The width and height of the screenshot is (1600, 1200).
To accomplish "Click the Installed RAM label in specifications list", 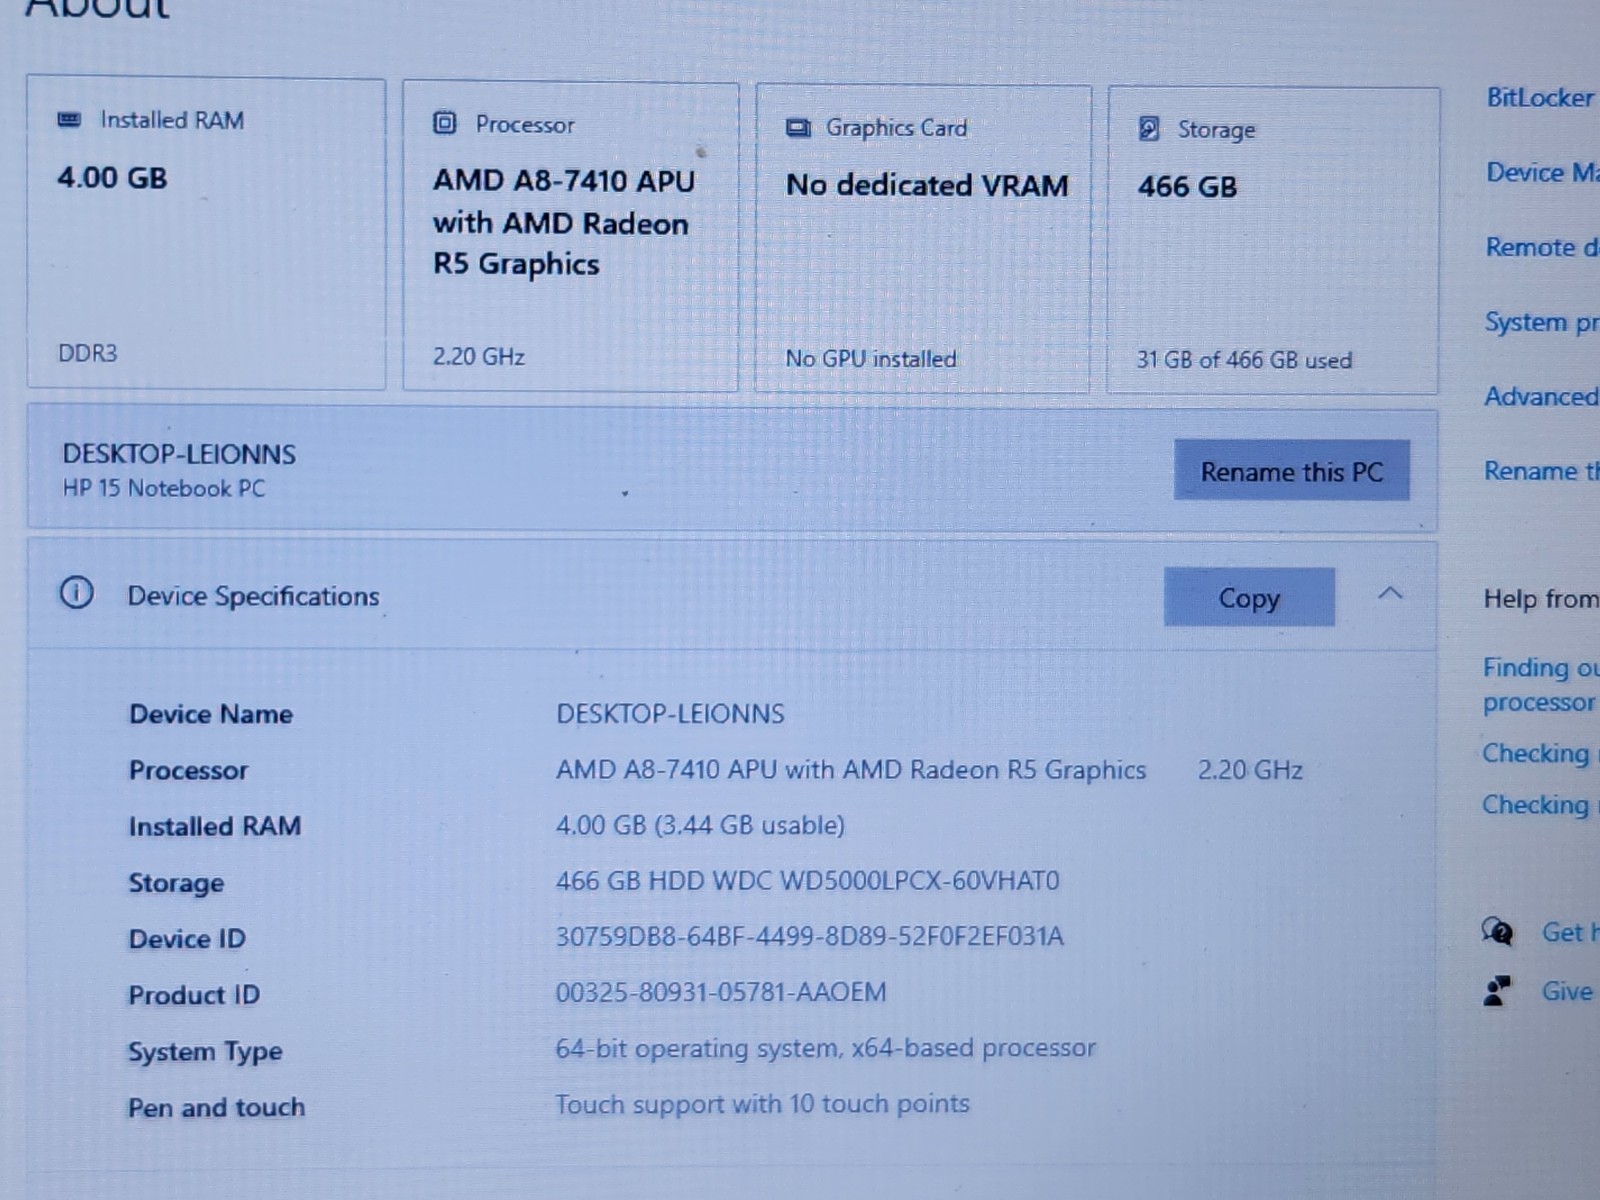I will pyautogui.click(x=215, y=826).
